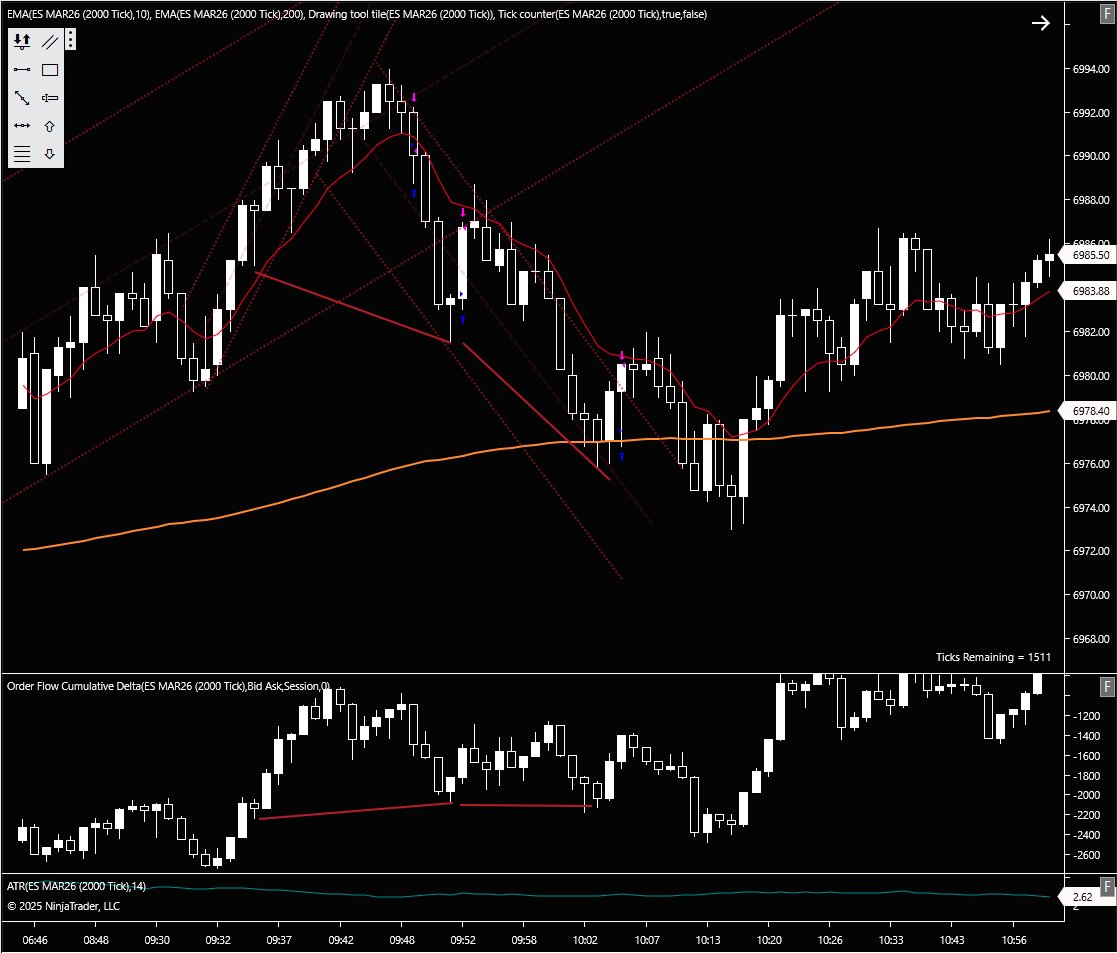Select the Arrow Up marker tool
This screenshot has width=1117, height=953.
50,124
